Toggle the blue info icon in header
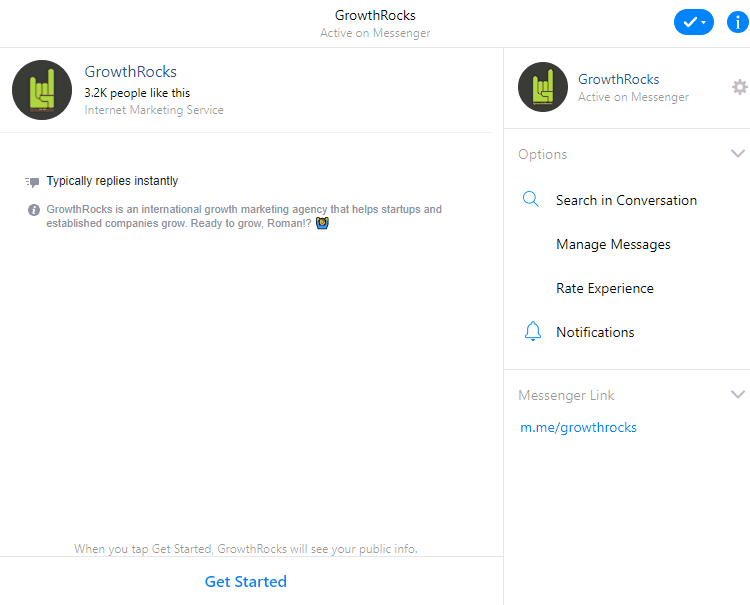The image size is (750, 605). pyautogui.click(x=738, y=22)
